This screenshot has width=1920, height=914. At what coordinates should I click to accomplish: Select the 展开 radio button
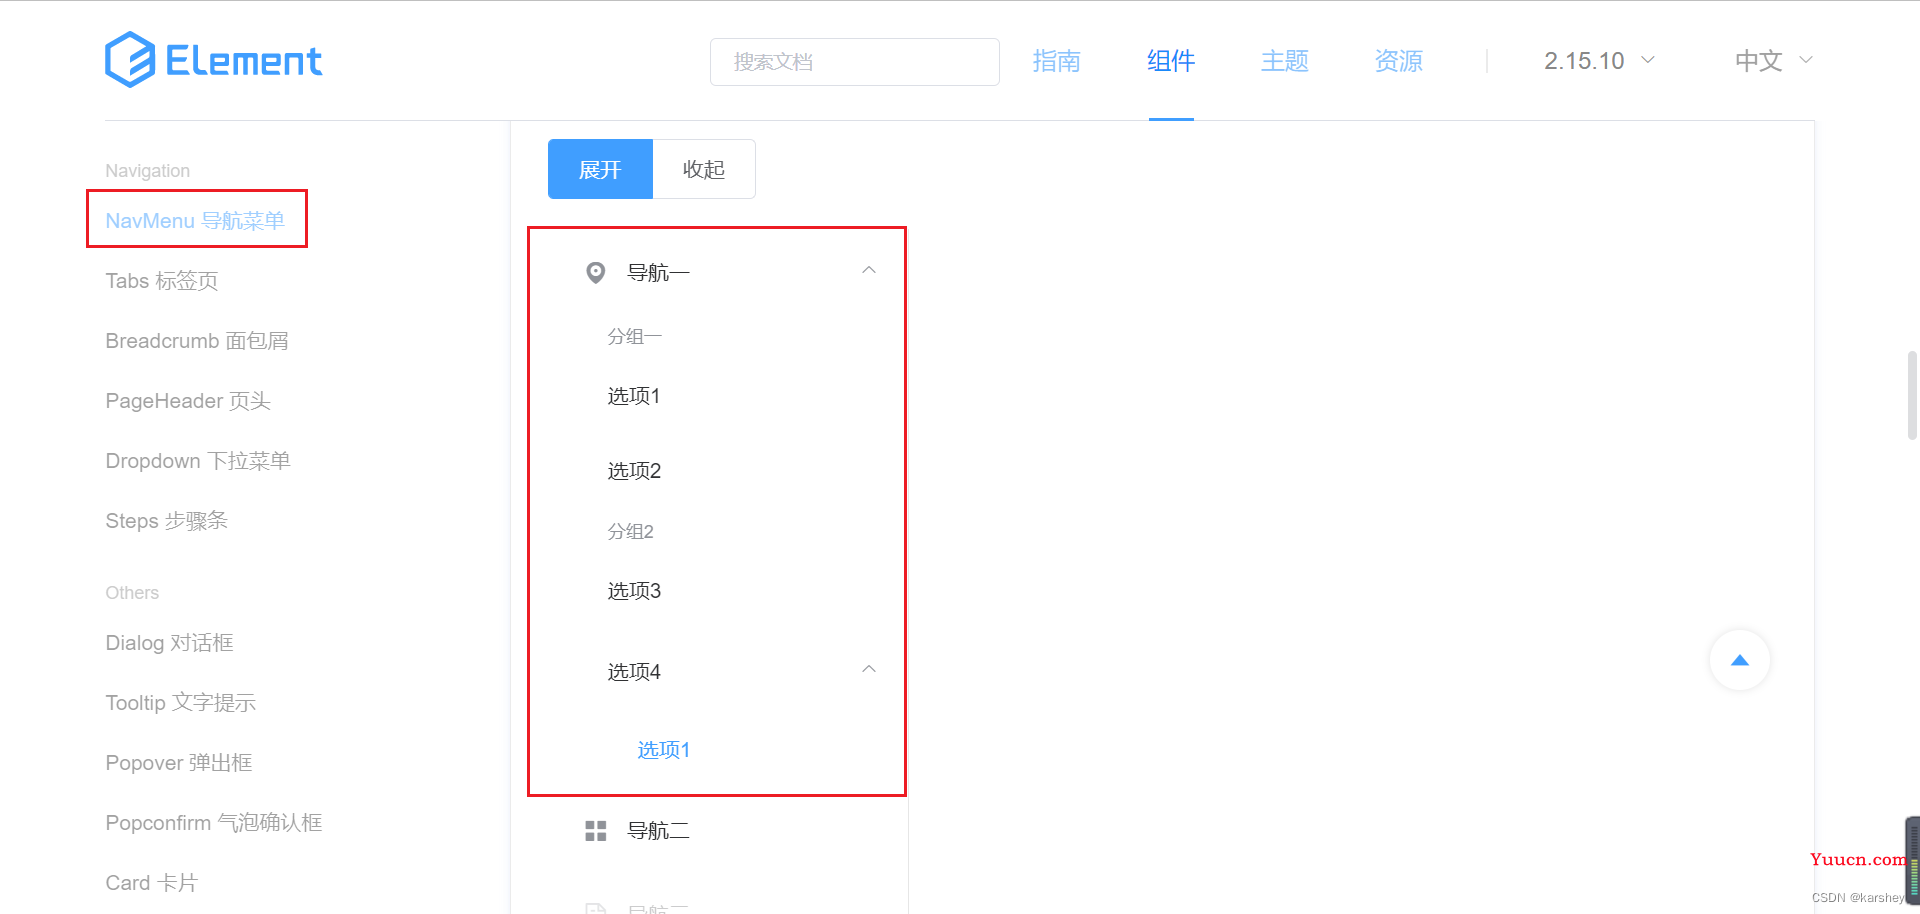tap(600, 169)
